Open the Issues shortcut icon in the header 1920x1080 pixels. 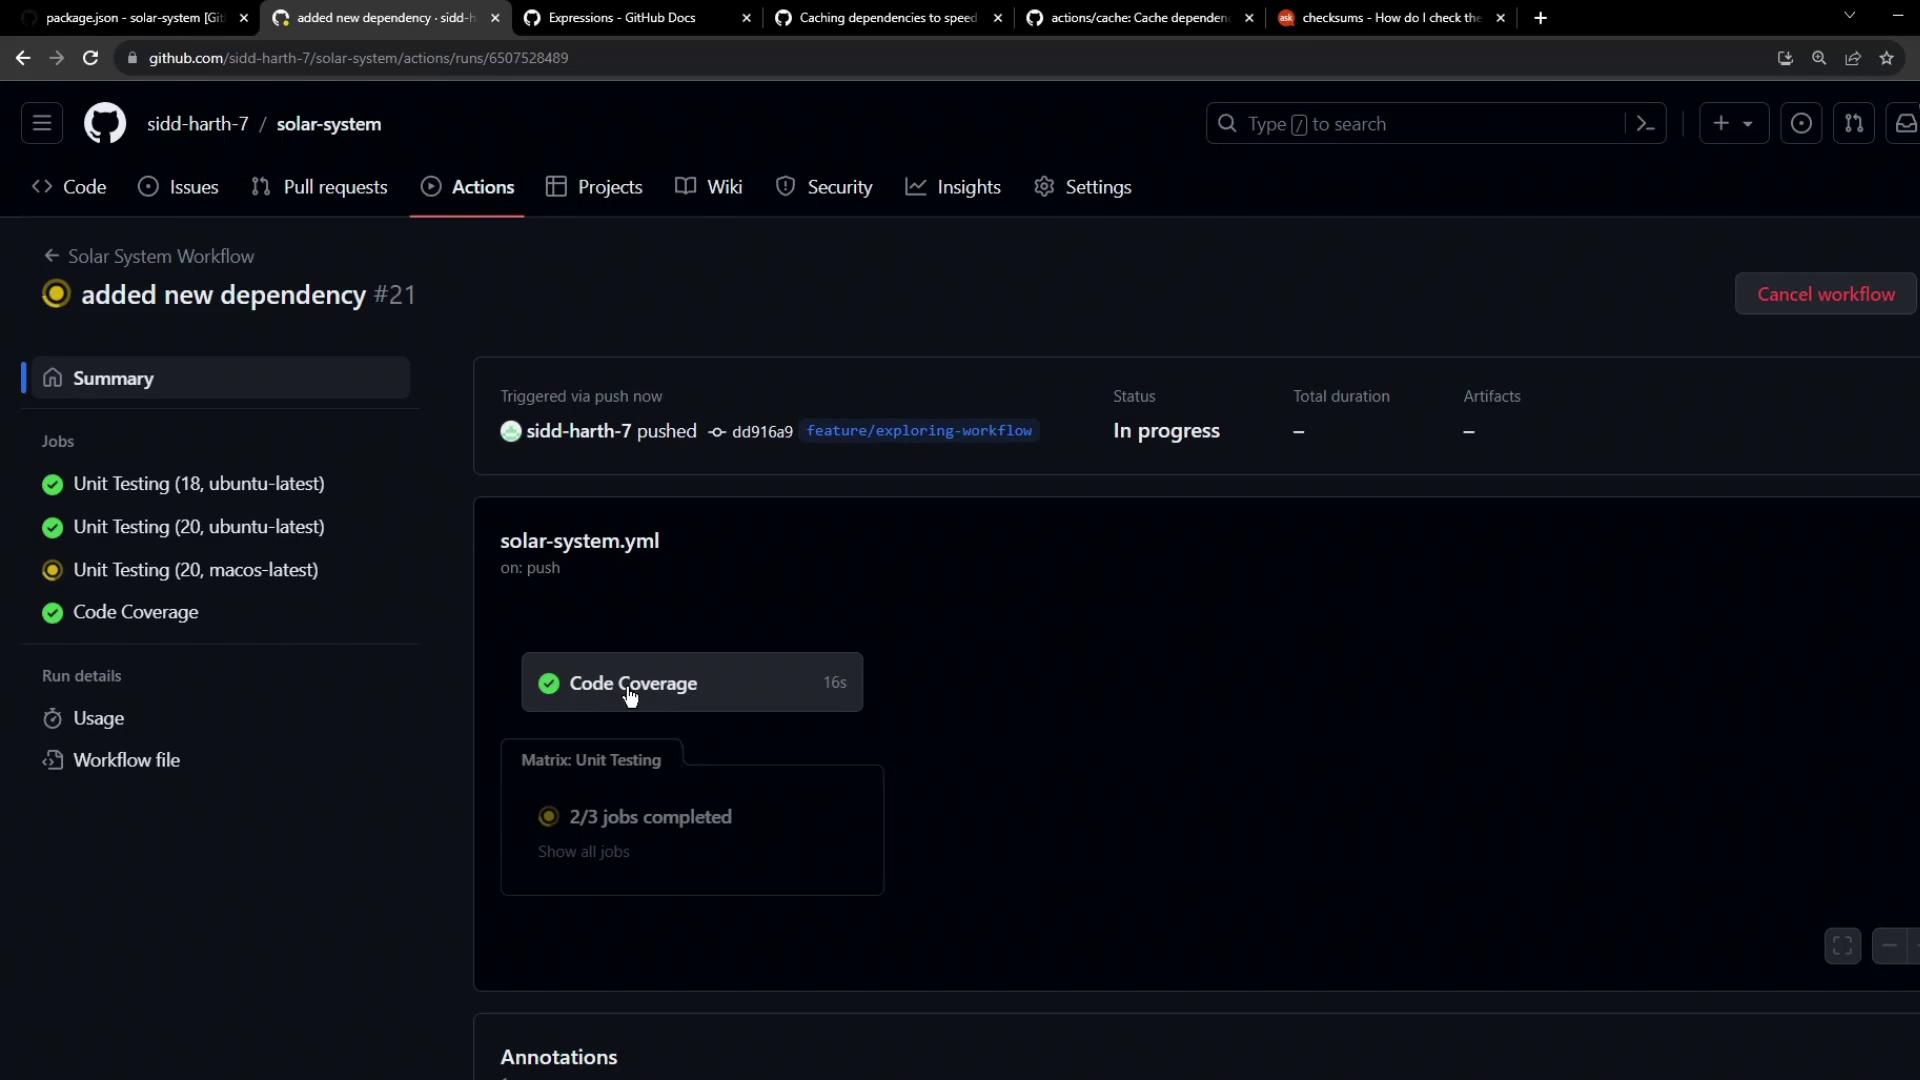1801,124
